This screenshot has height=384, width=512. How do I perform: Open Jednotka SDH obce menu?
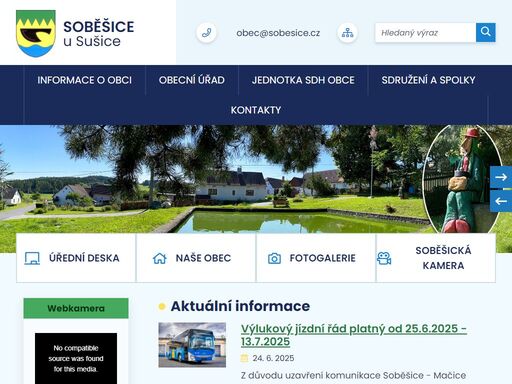point(303,80)
